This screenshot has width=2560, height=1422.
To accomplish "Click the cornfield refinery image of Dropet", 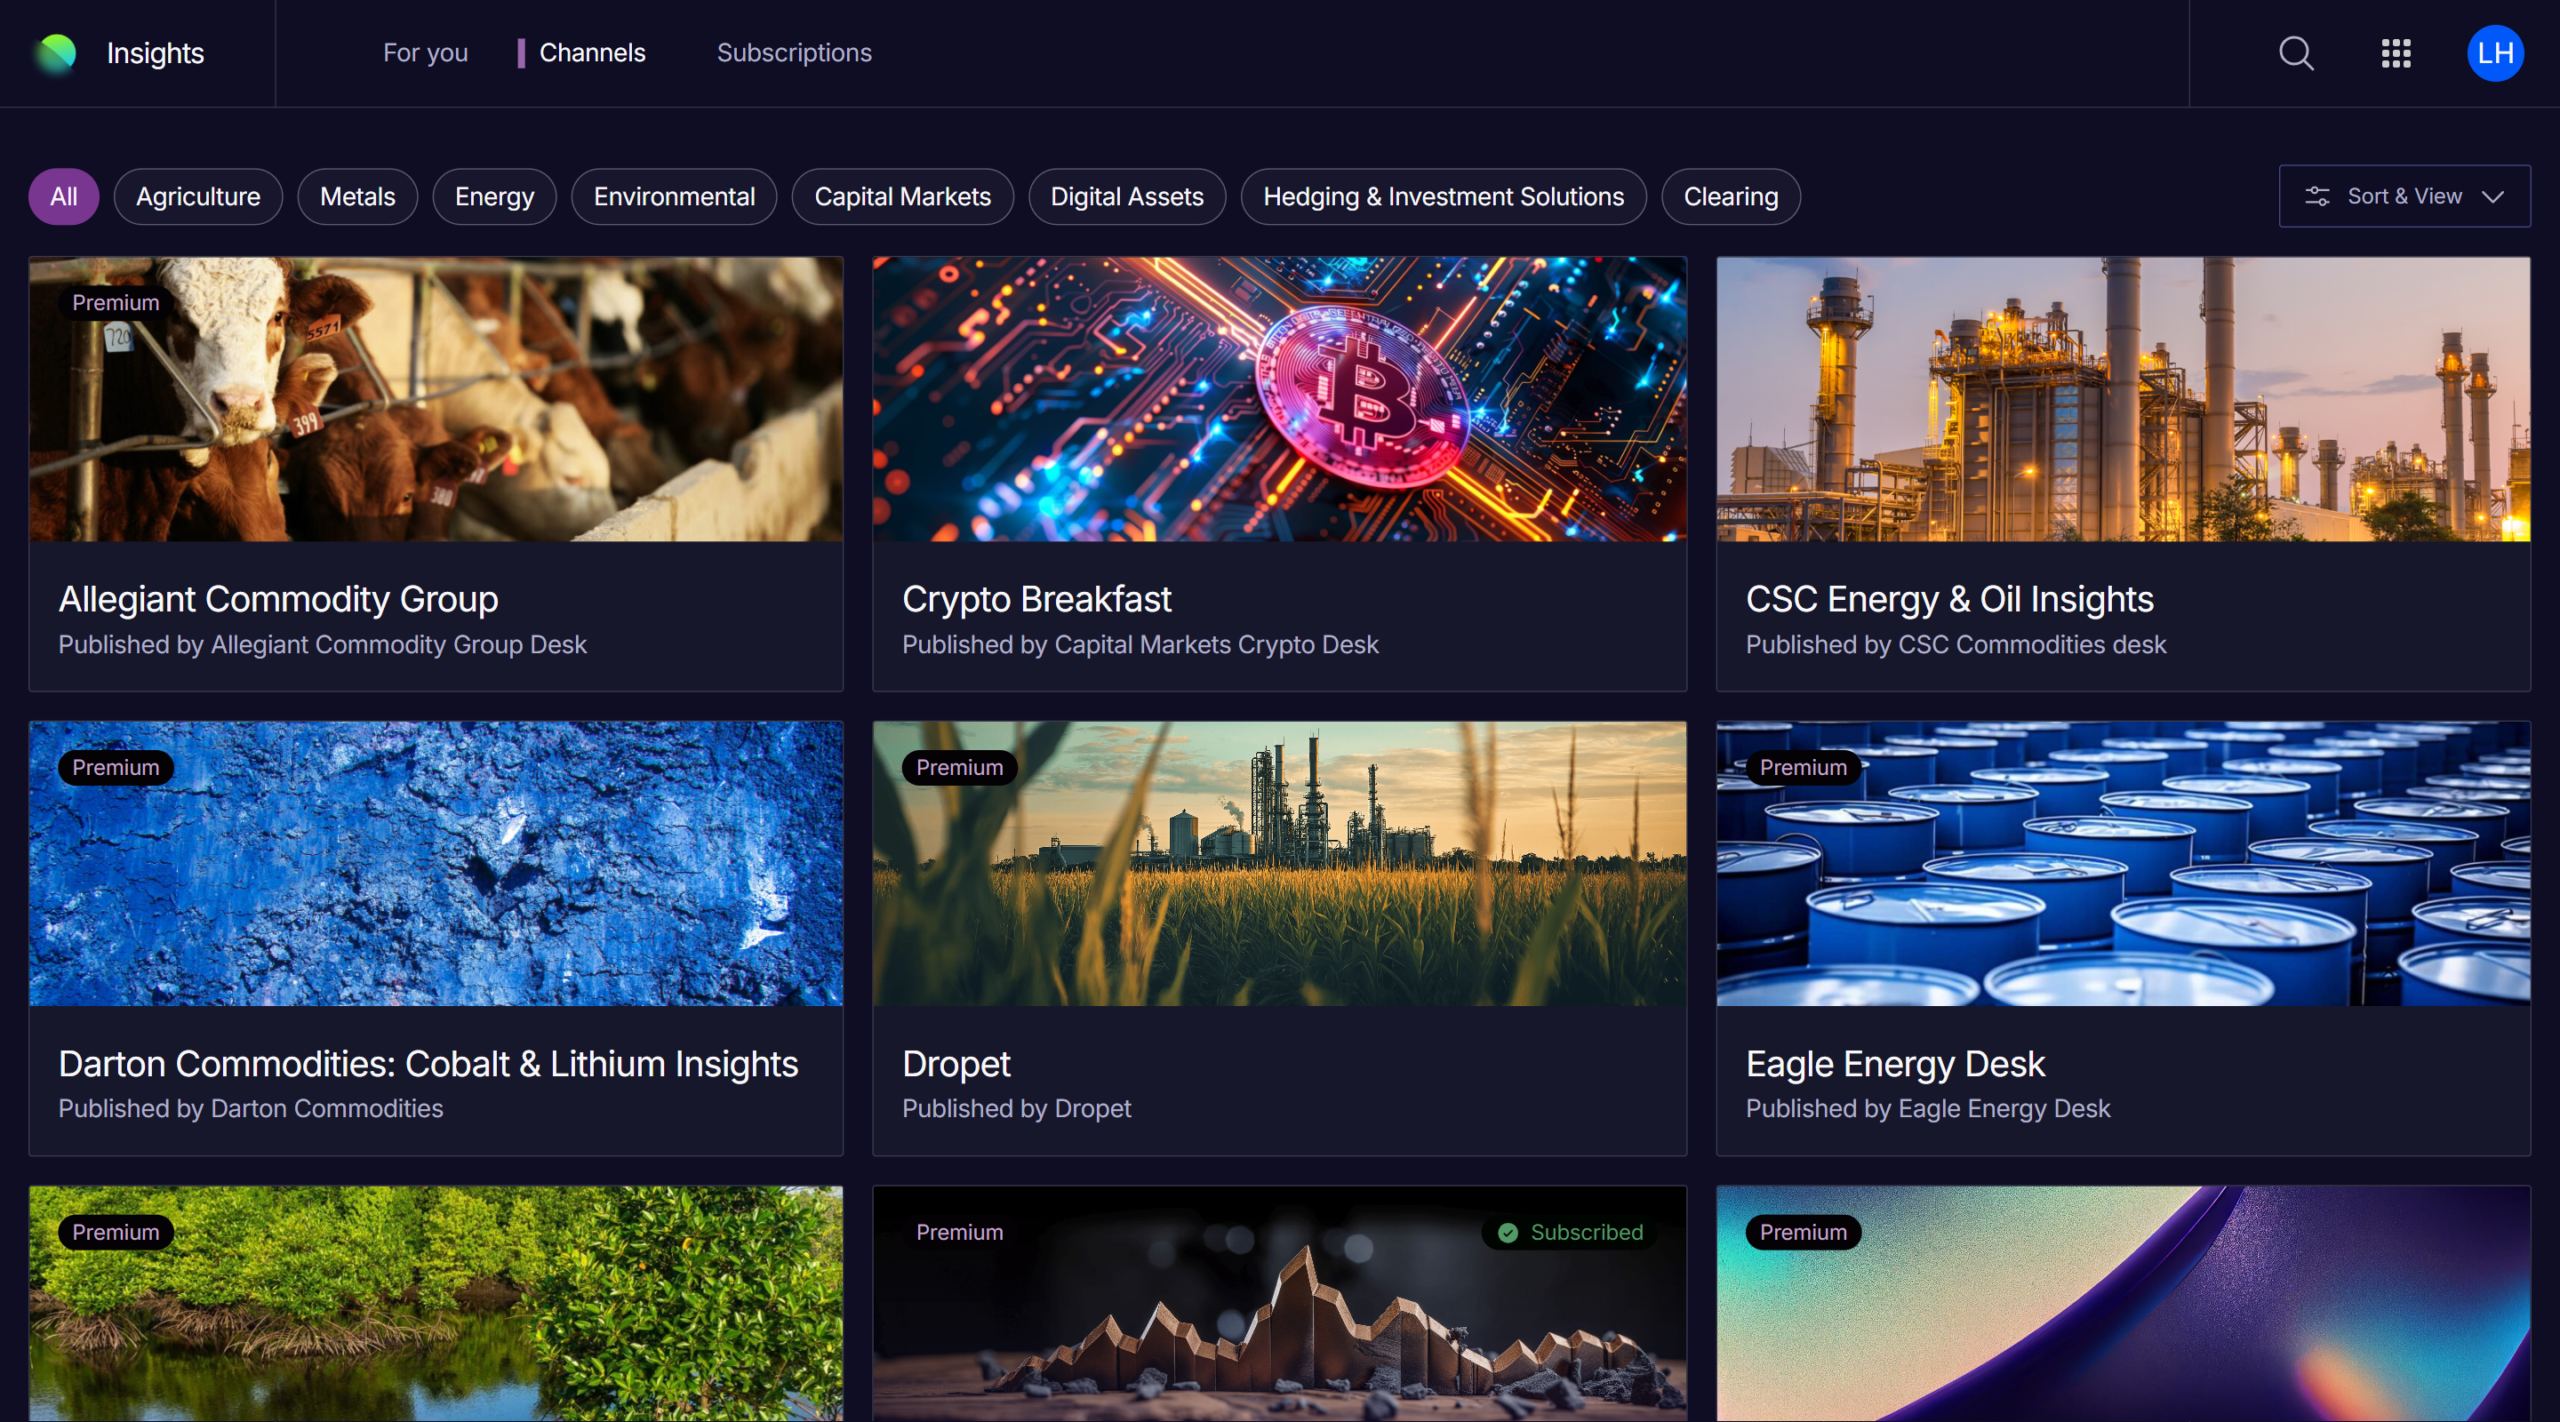I will 1280,864.
